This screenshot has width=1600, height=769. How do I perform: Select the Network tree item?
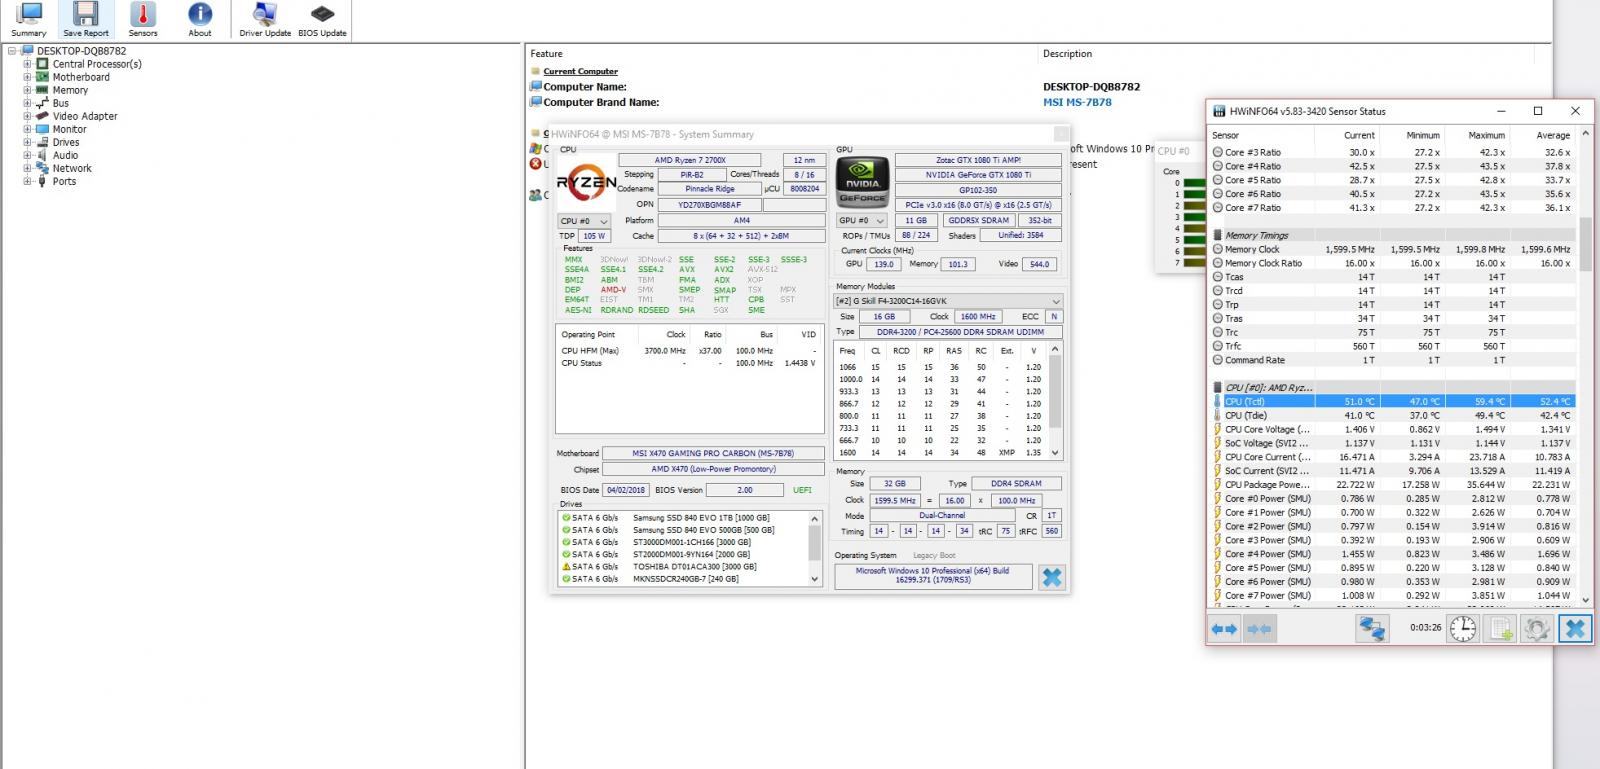point(72,168)
